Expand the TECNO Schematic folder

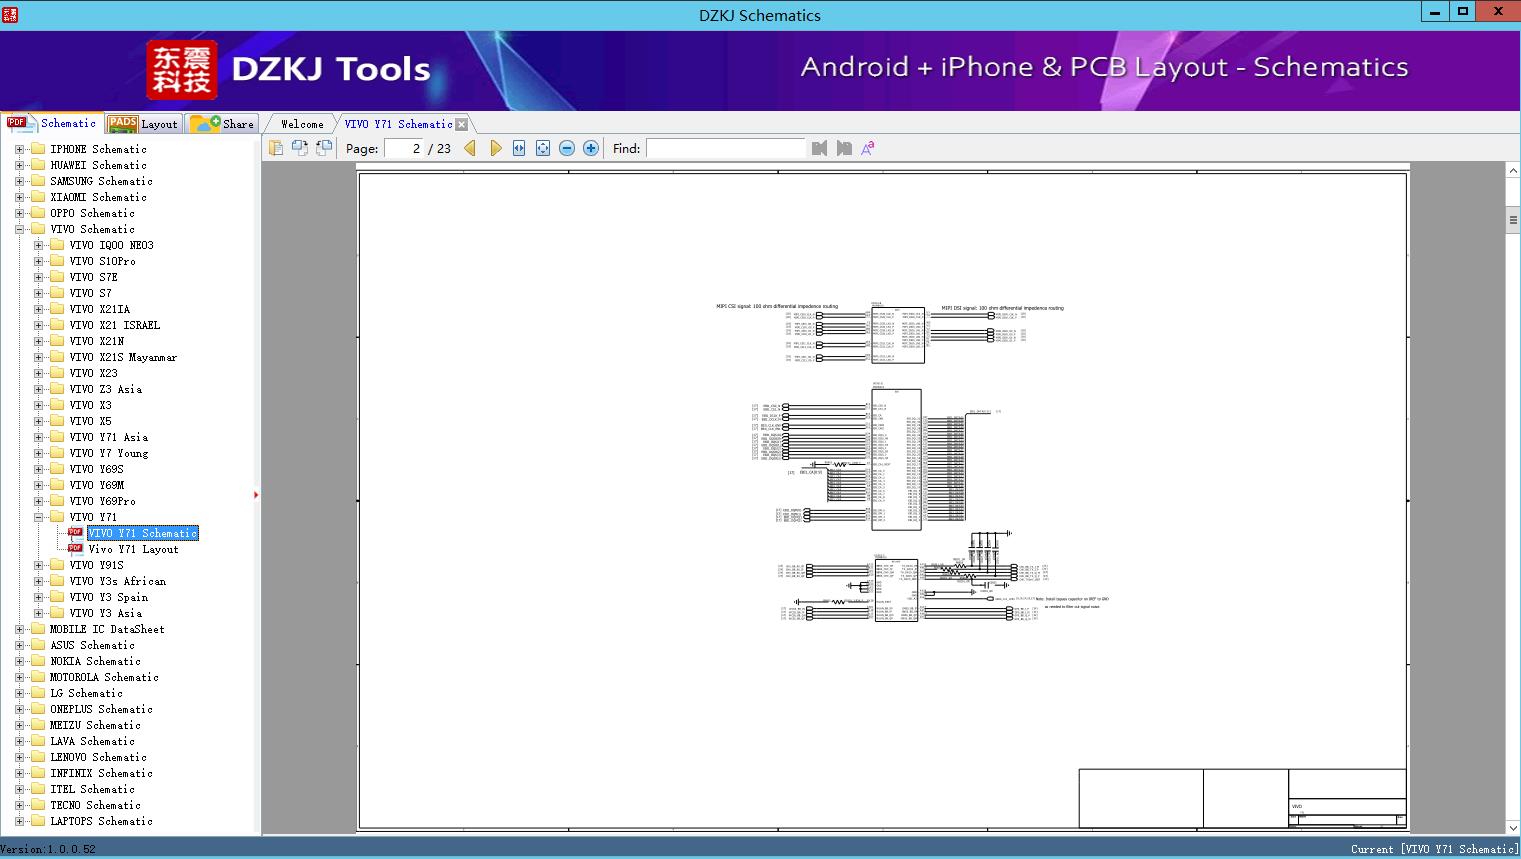click(x=19, y=805)
